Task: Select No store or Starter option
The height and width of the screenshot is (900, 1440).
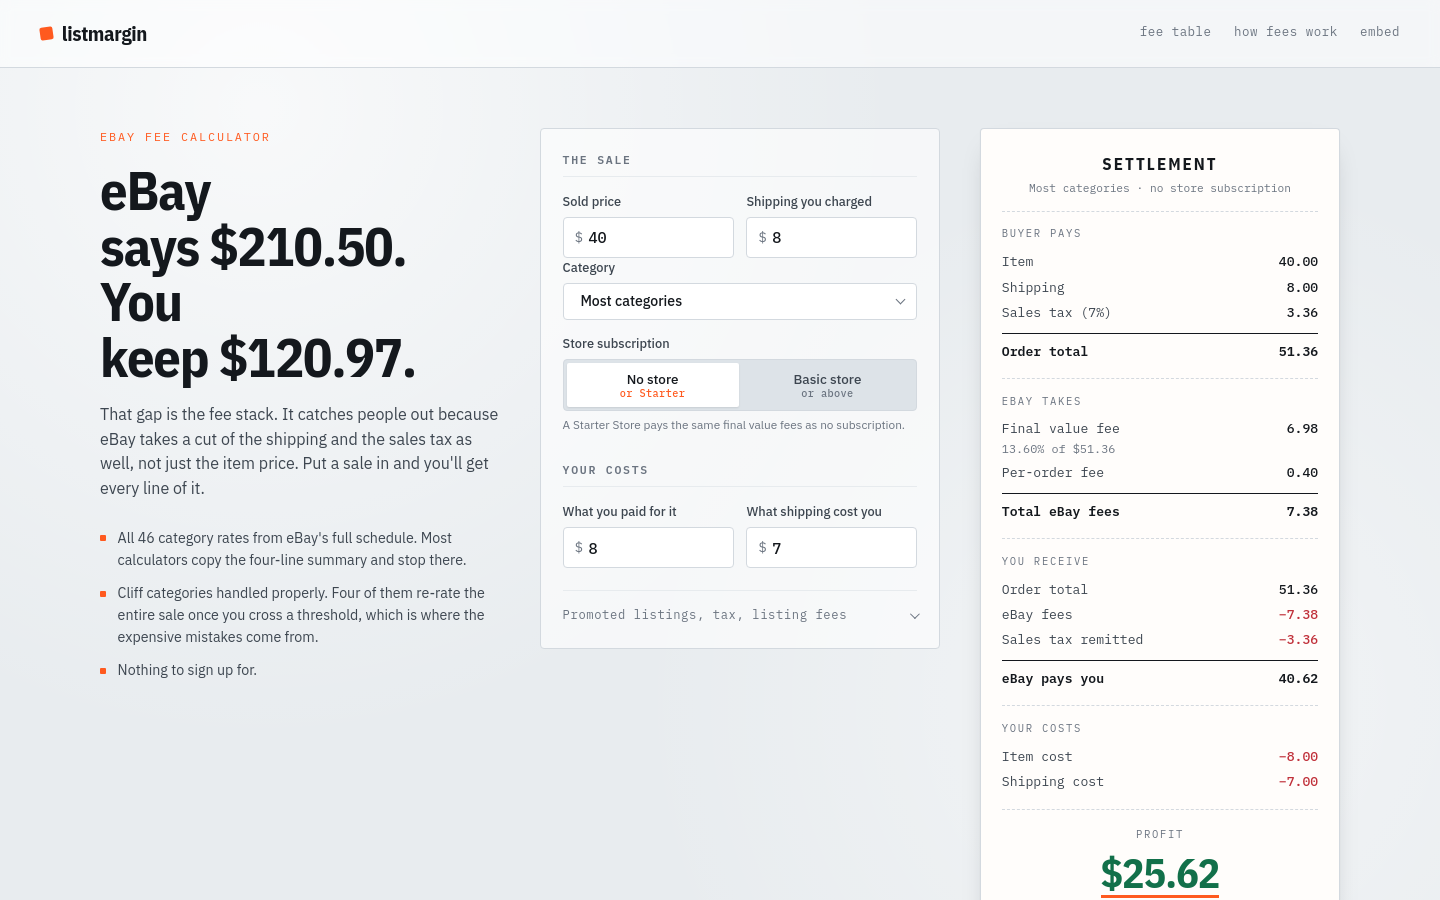Action: (x=652, y=385)
